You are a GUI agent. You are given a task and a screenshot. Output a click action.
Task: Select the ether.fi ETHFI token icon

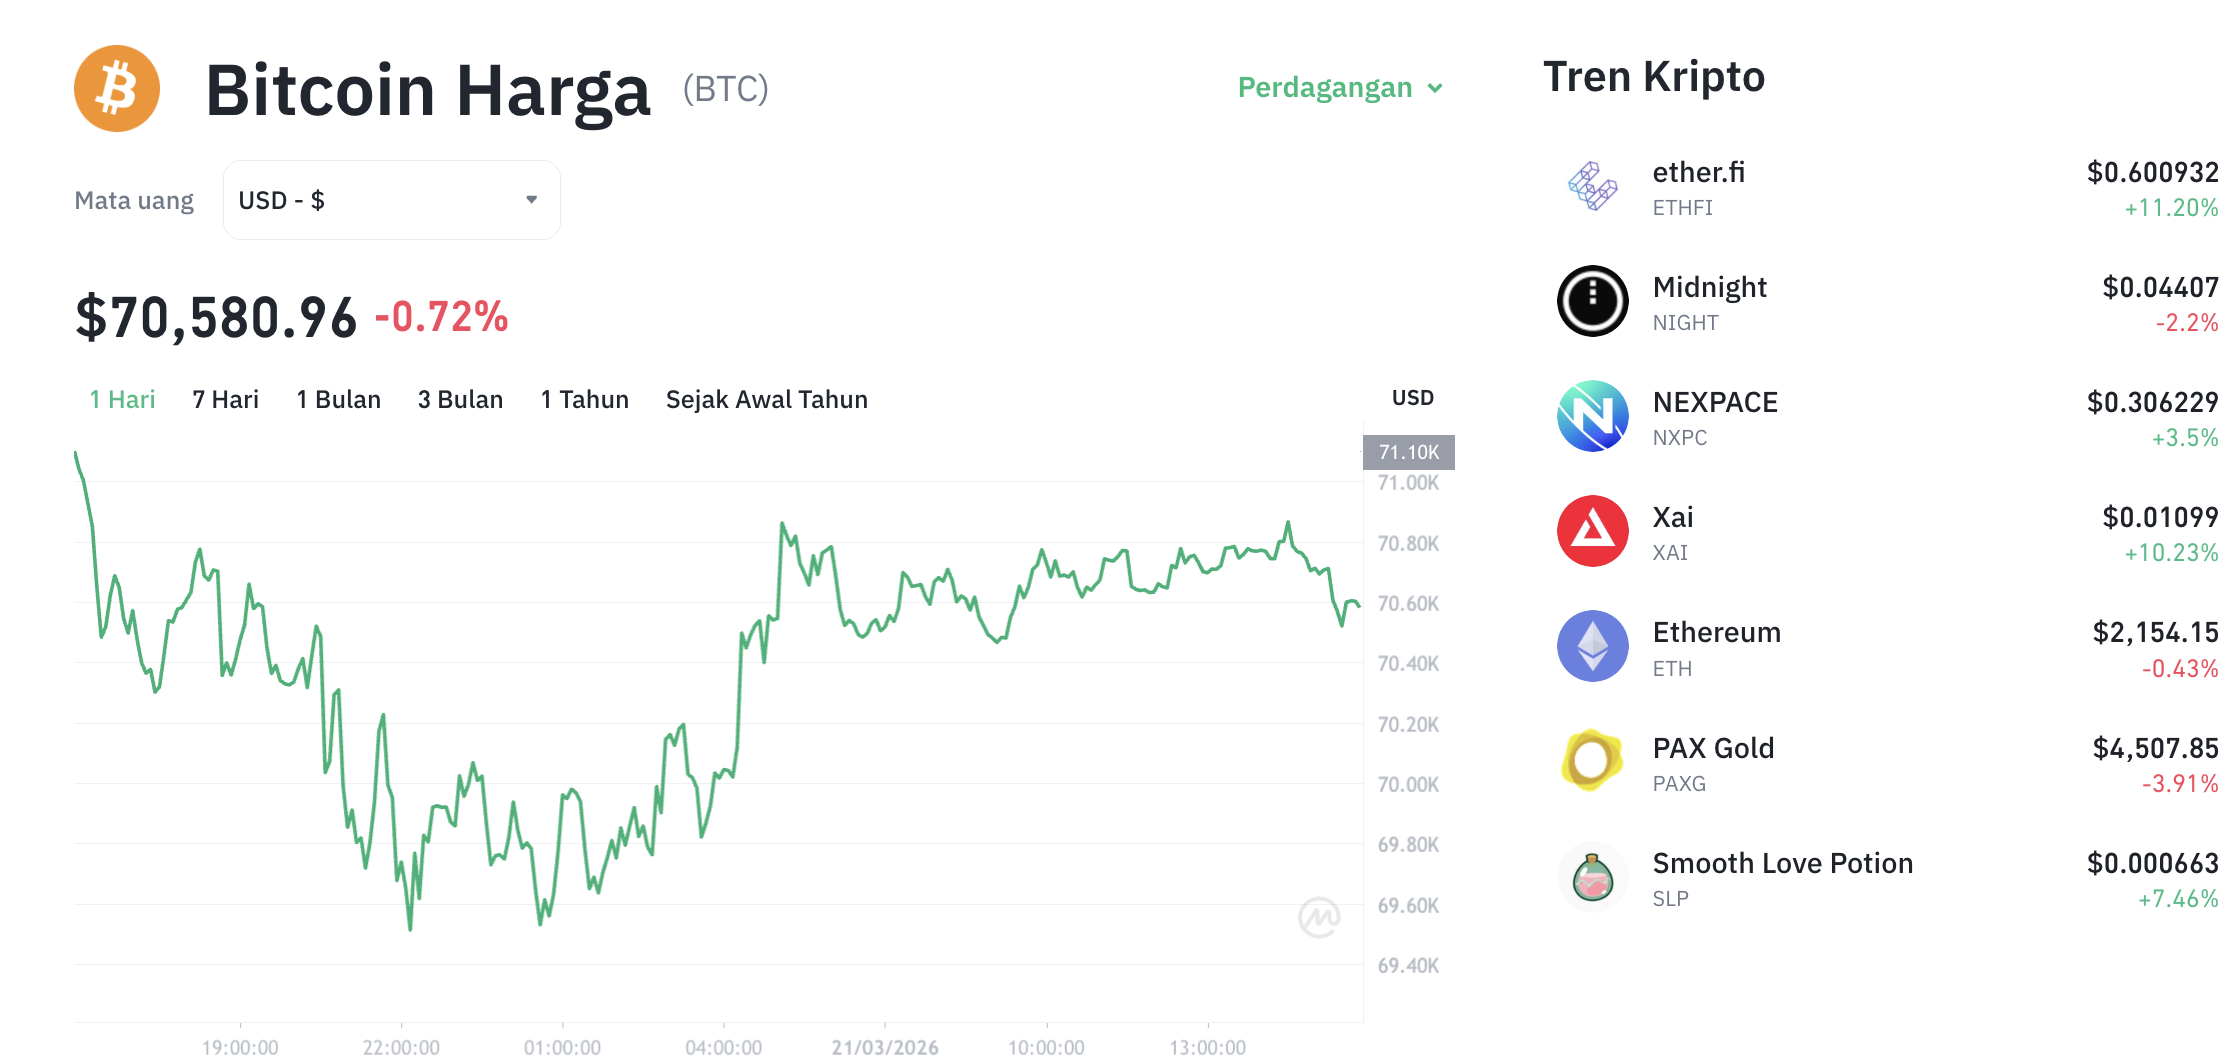(x=1593, y=186)
